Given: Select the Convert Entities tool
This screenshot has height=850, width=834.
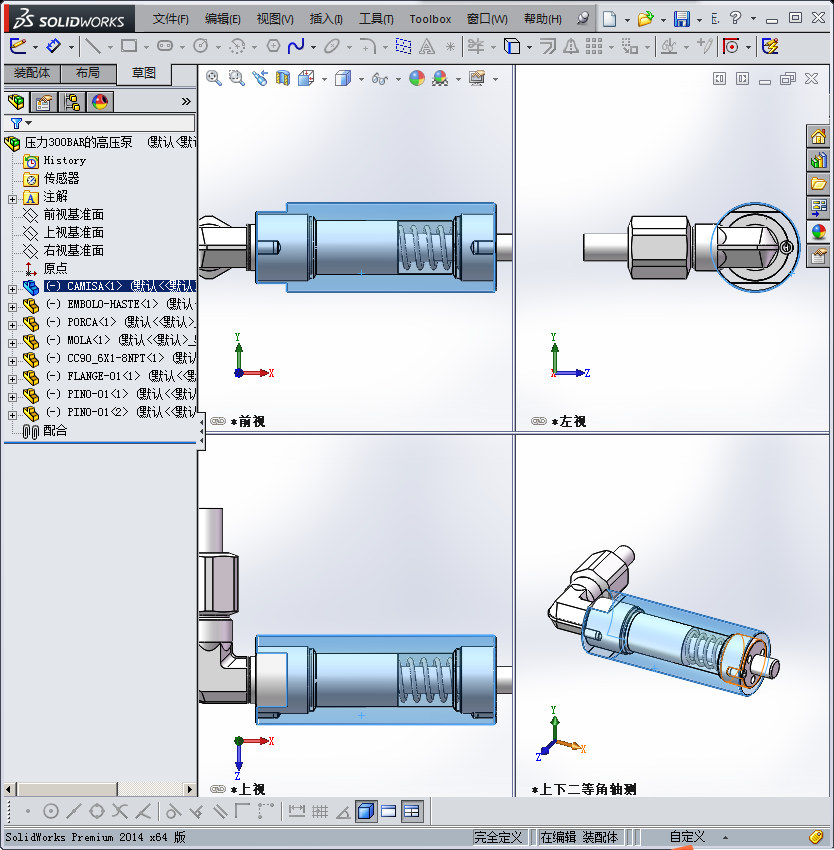Looking at the screenshot, I should point(511,47).
